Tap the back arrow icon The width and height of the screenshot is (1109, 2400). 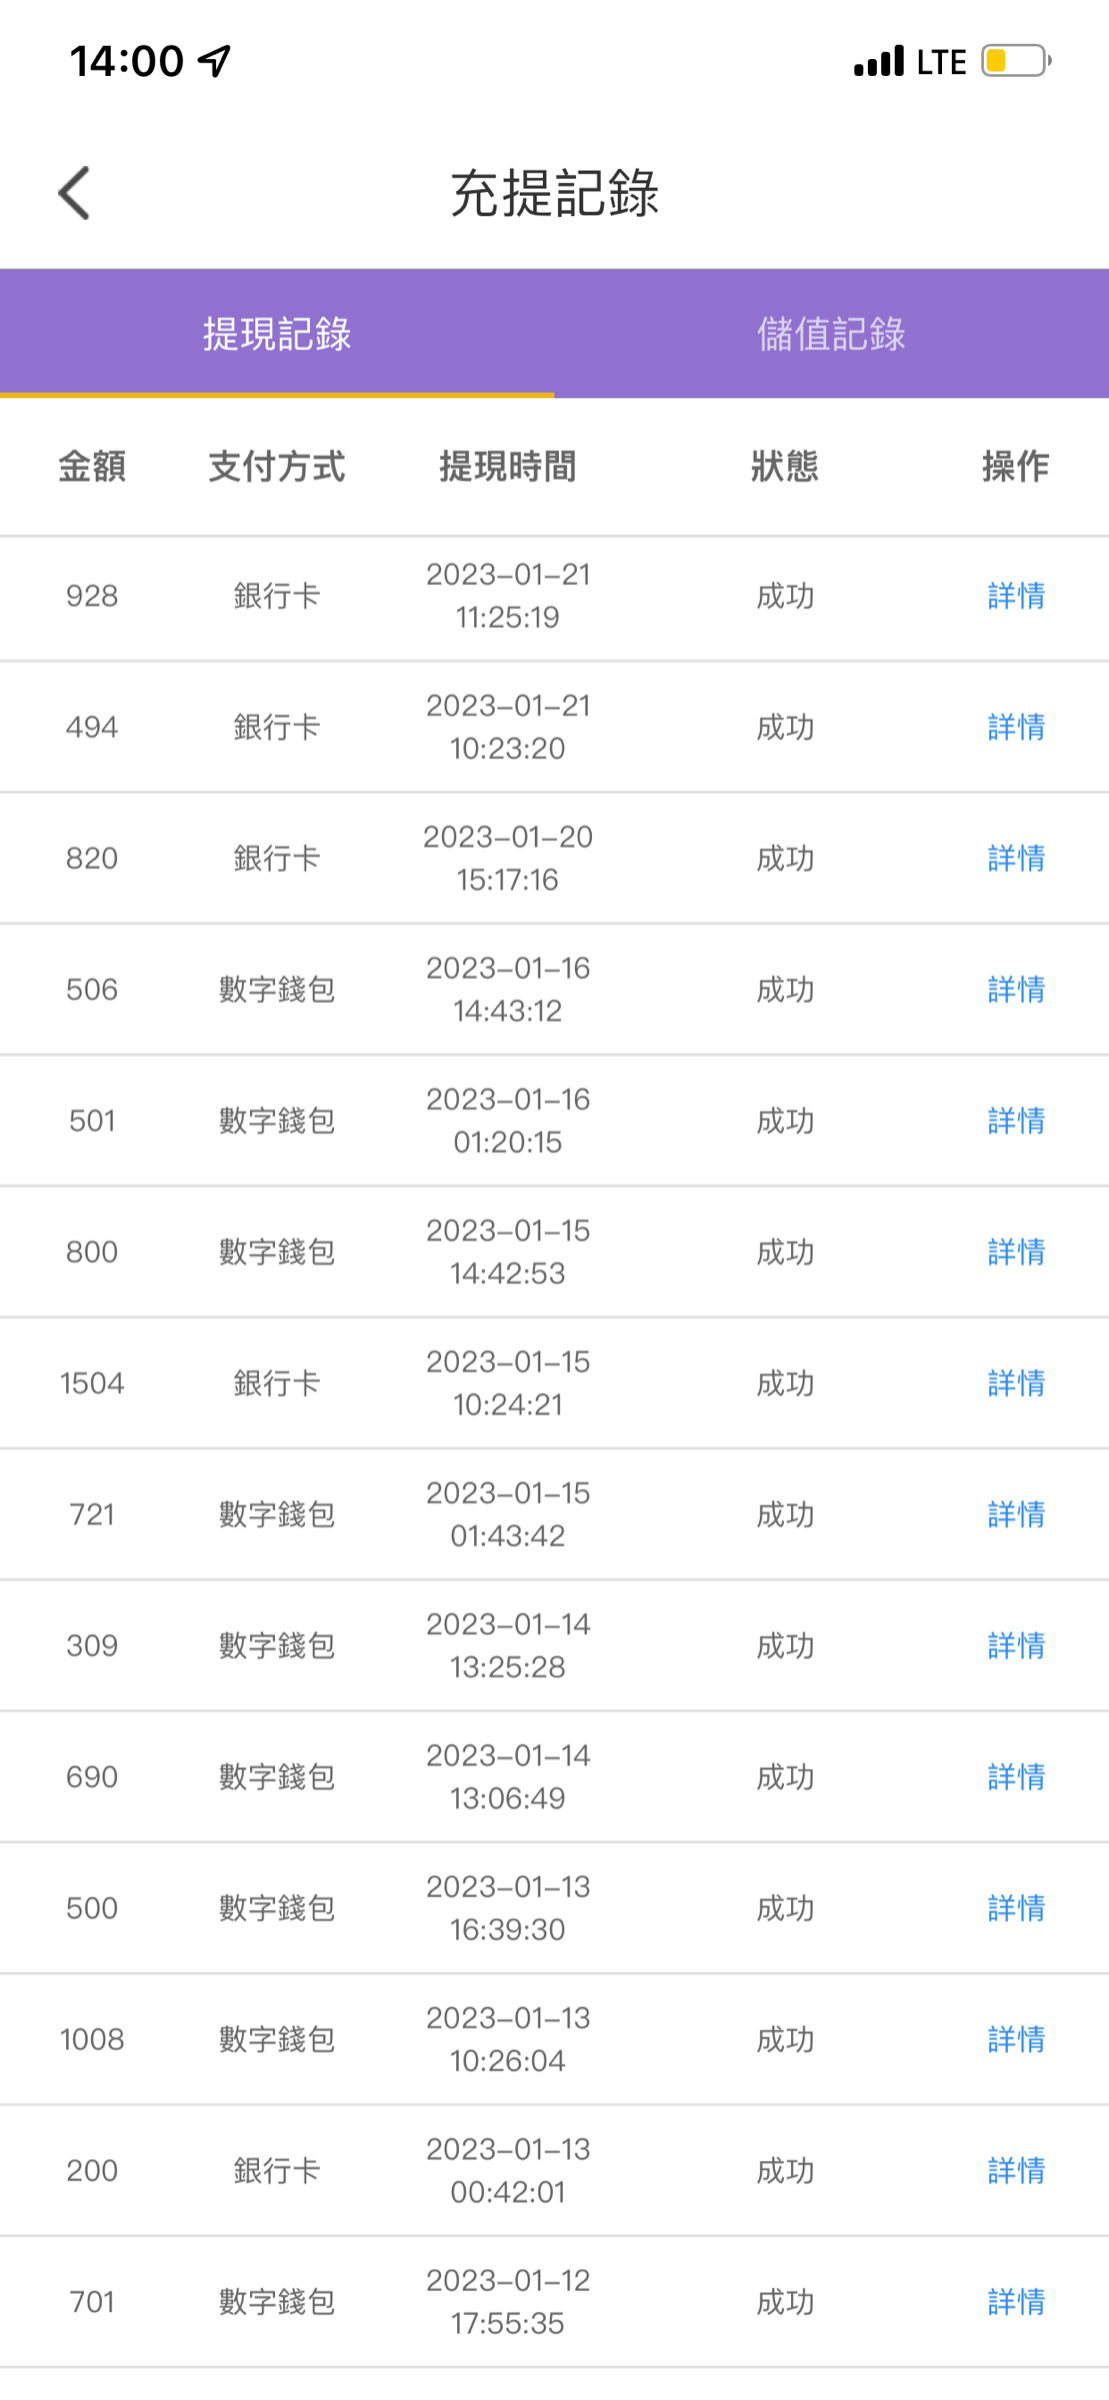point(75,193)
